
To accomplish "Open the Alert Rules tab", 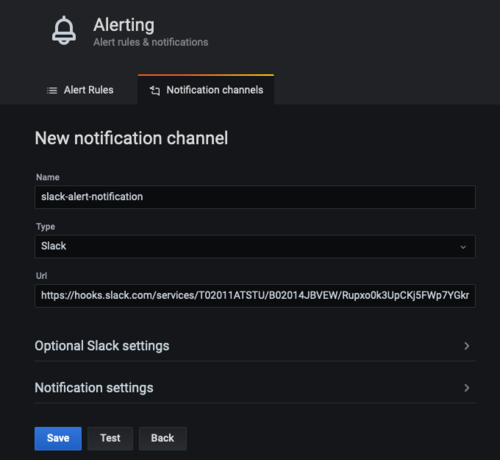I will [x=80, y=90].
